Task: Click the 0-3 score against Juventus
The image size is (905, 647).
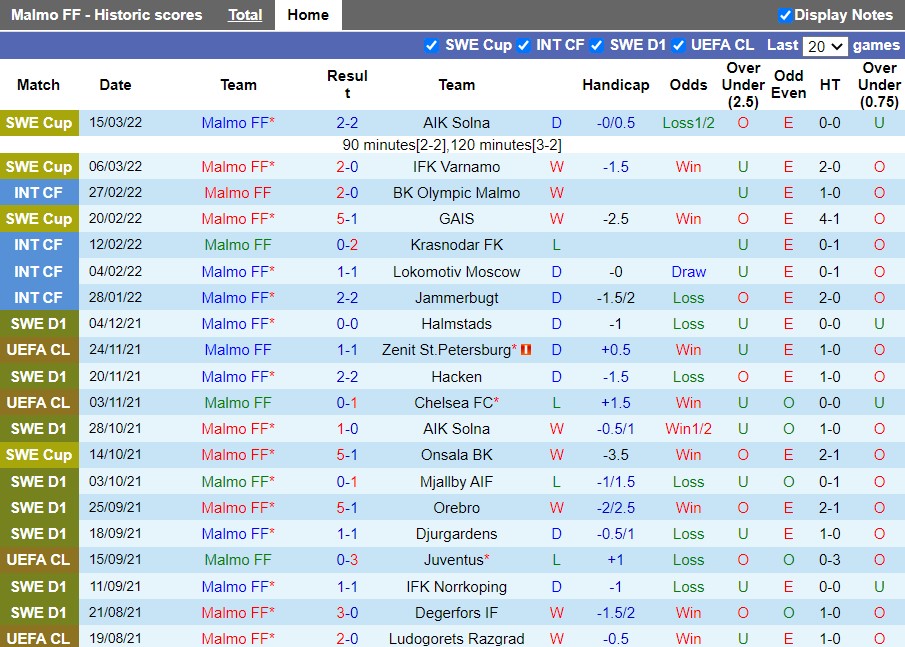Action: coord(347,560)
